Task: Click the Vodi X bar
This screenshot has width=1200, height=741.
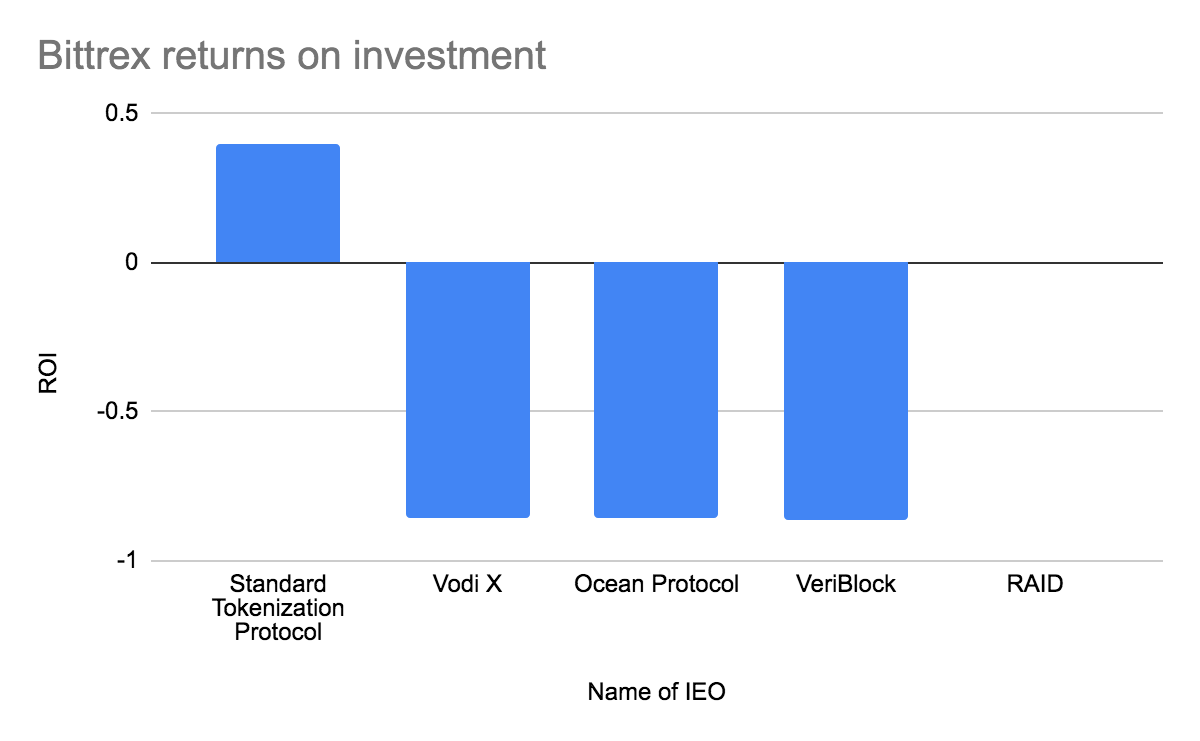Action: [467, 390]
